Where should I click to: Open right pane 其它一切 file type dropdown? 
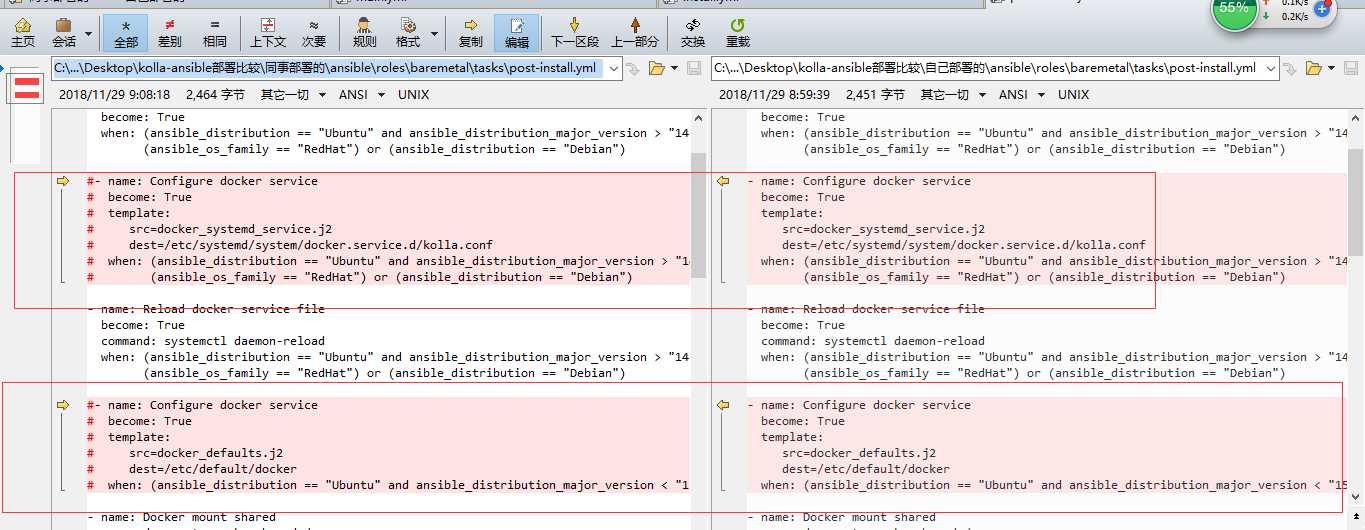[952, 95]
